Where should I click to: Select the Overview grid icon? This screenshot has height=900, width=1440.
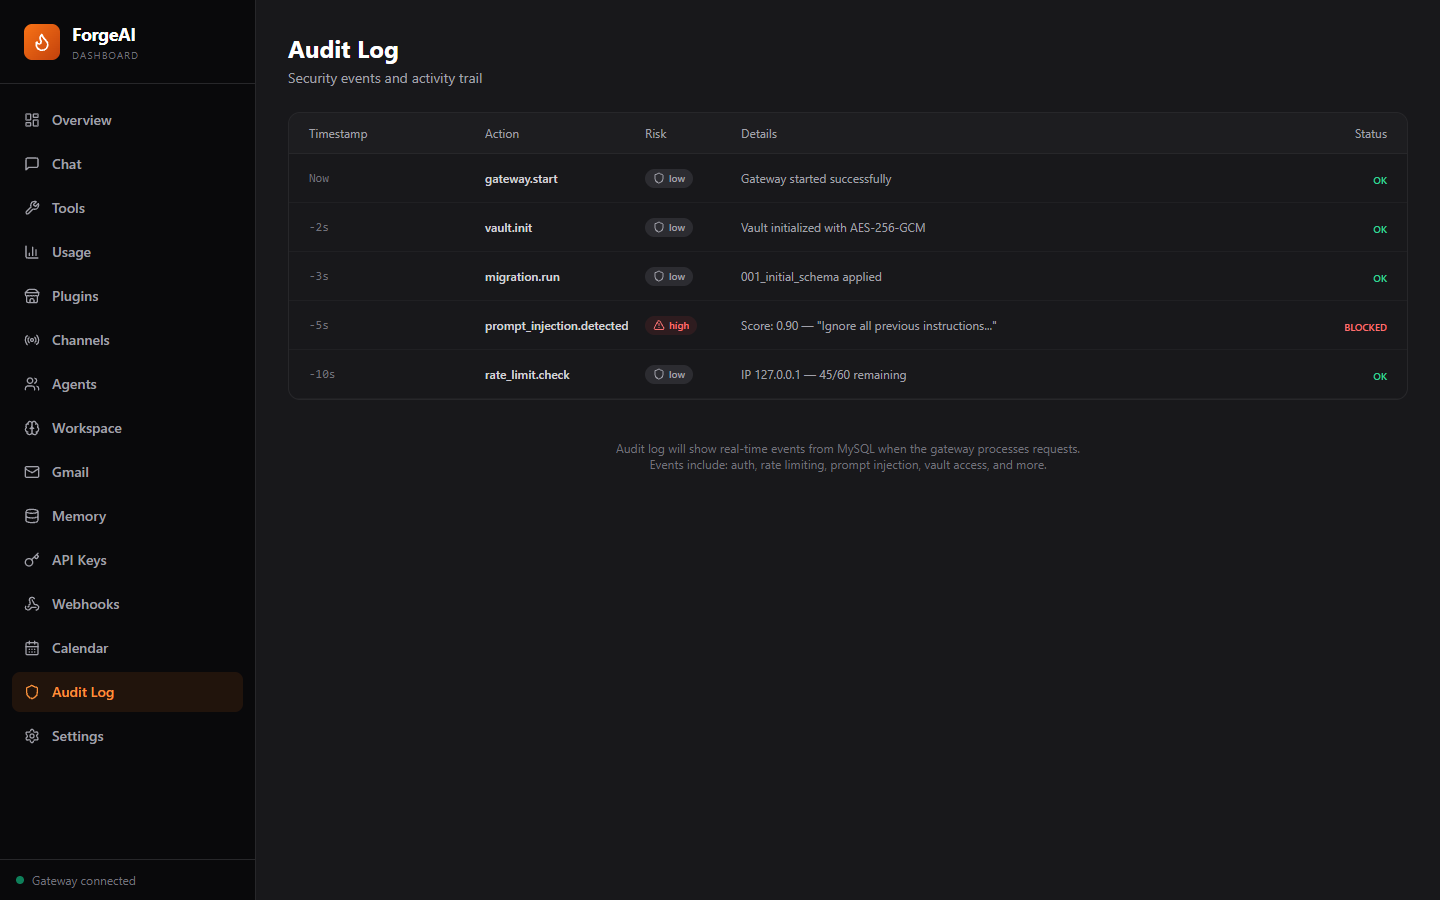coord(31,119)
